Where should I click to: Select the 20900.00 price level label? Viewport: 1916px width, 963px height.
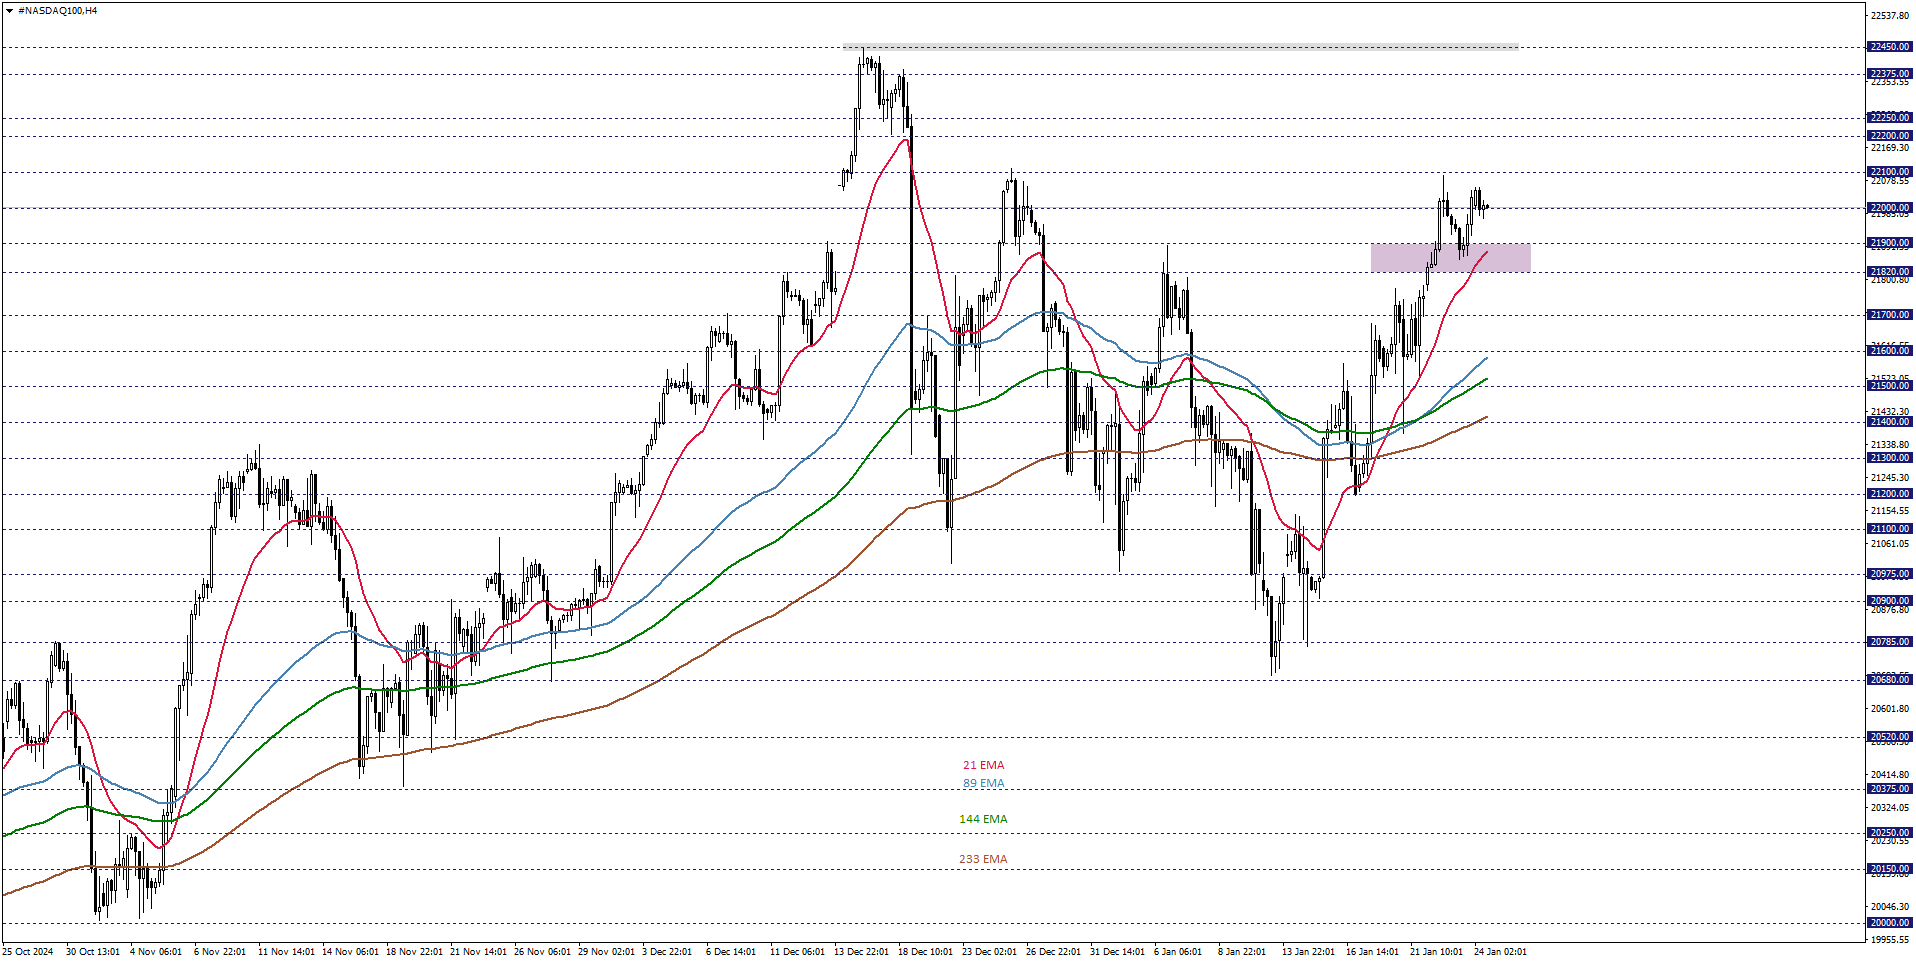tap(1889, 601)
